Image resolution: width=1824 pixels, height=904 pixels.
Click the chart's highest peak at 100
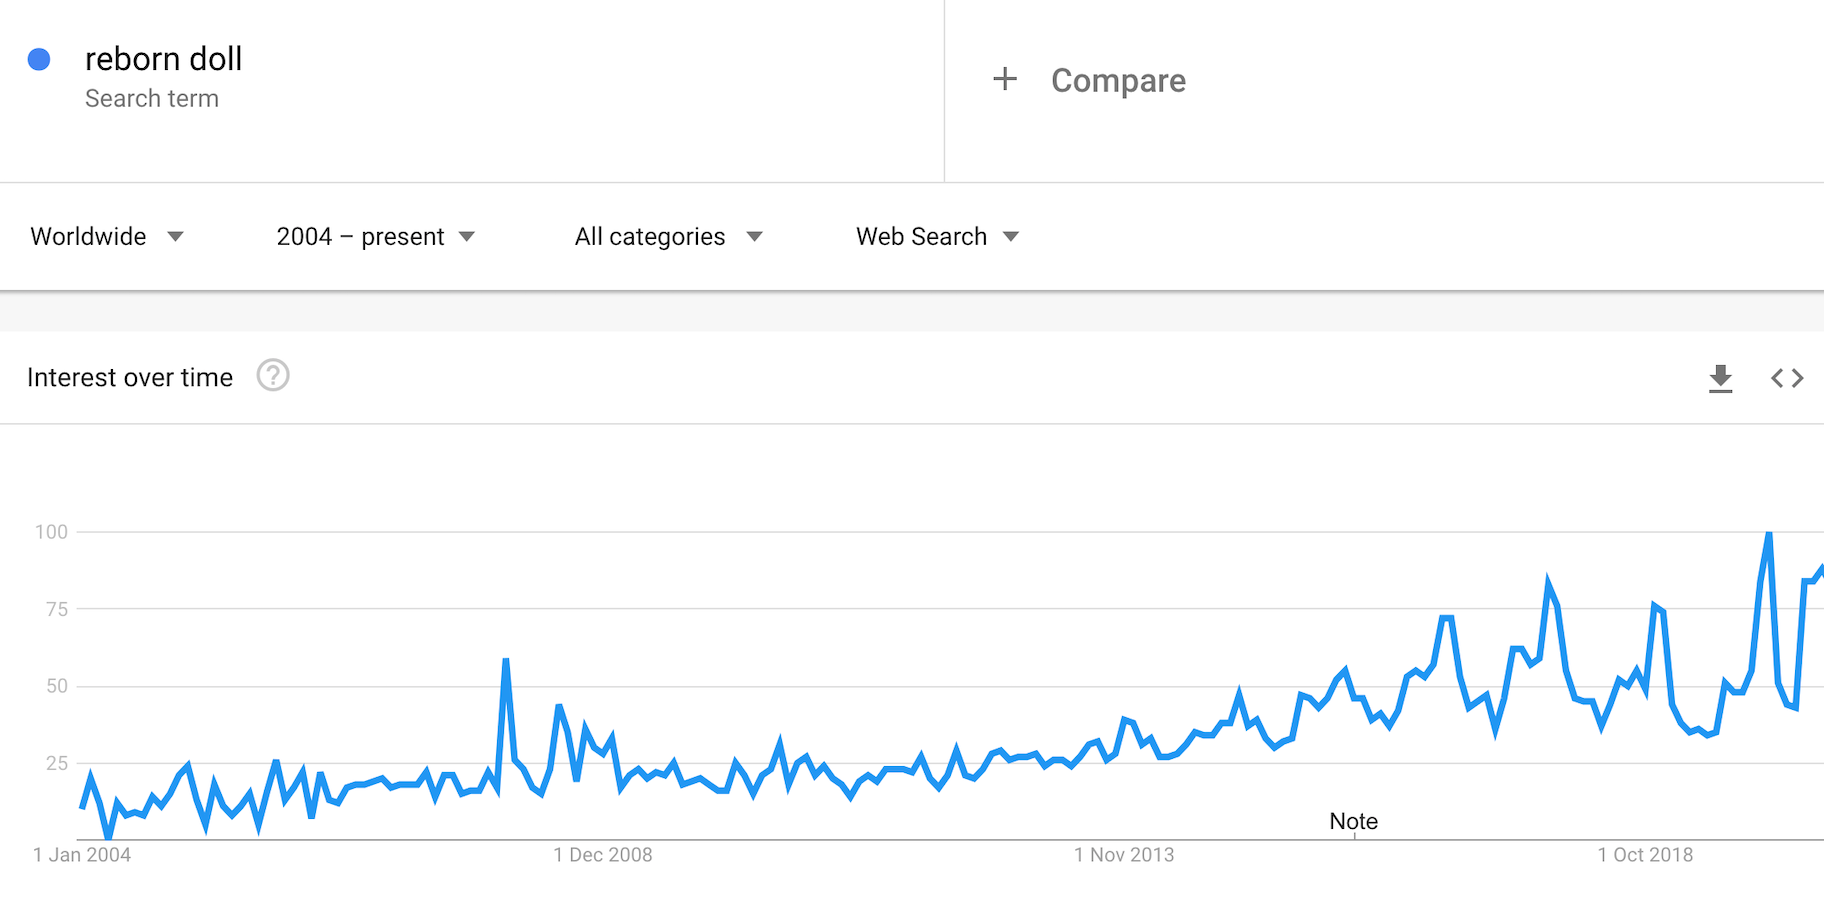[x=1769, y=535]
